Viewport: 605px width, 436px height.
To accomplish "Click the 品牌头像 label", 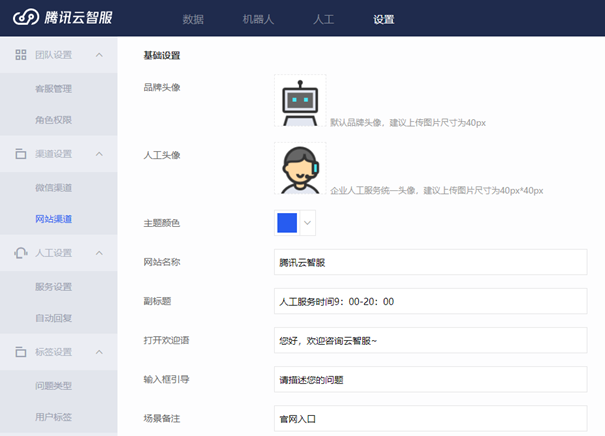I will [x=162, y=88].
